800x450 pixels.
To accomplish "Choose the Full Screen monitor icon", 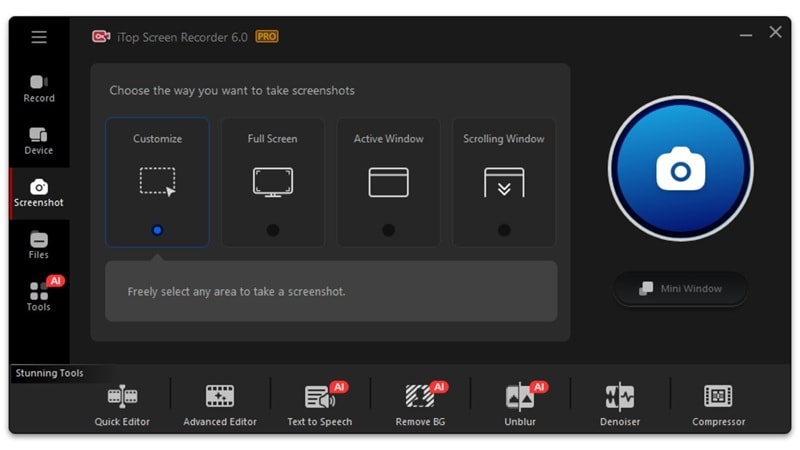I will click(x=273, y=182).
